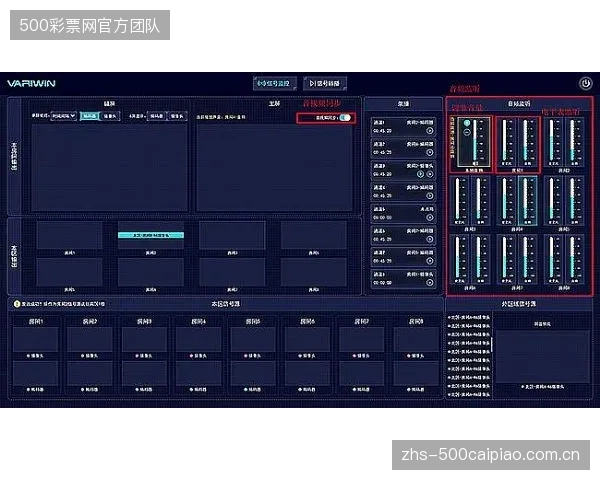Click 房间1 camera thumbnail in 本区信号源
Viewport: 600px width, 480px height.
point(36,340)
